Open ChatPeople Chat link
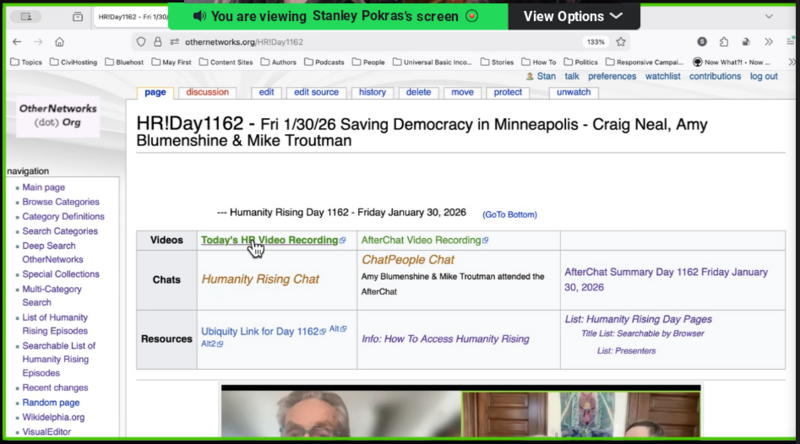Viewport: 800px width, 444px height. [408, 260]
